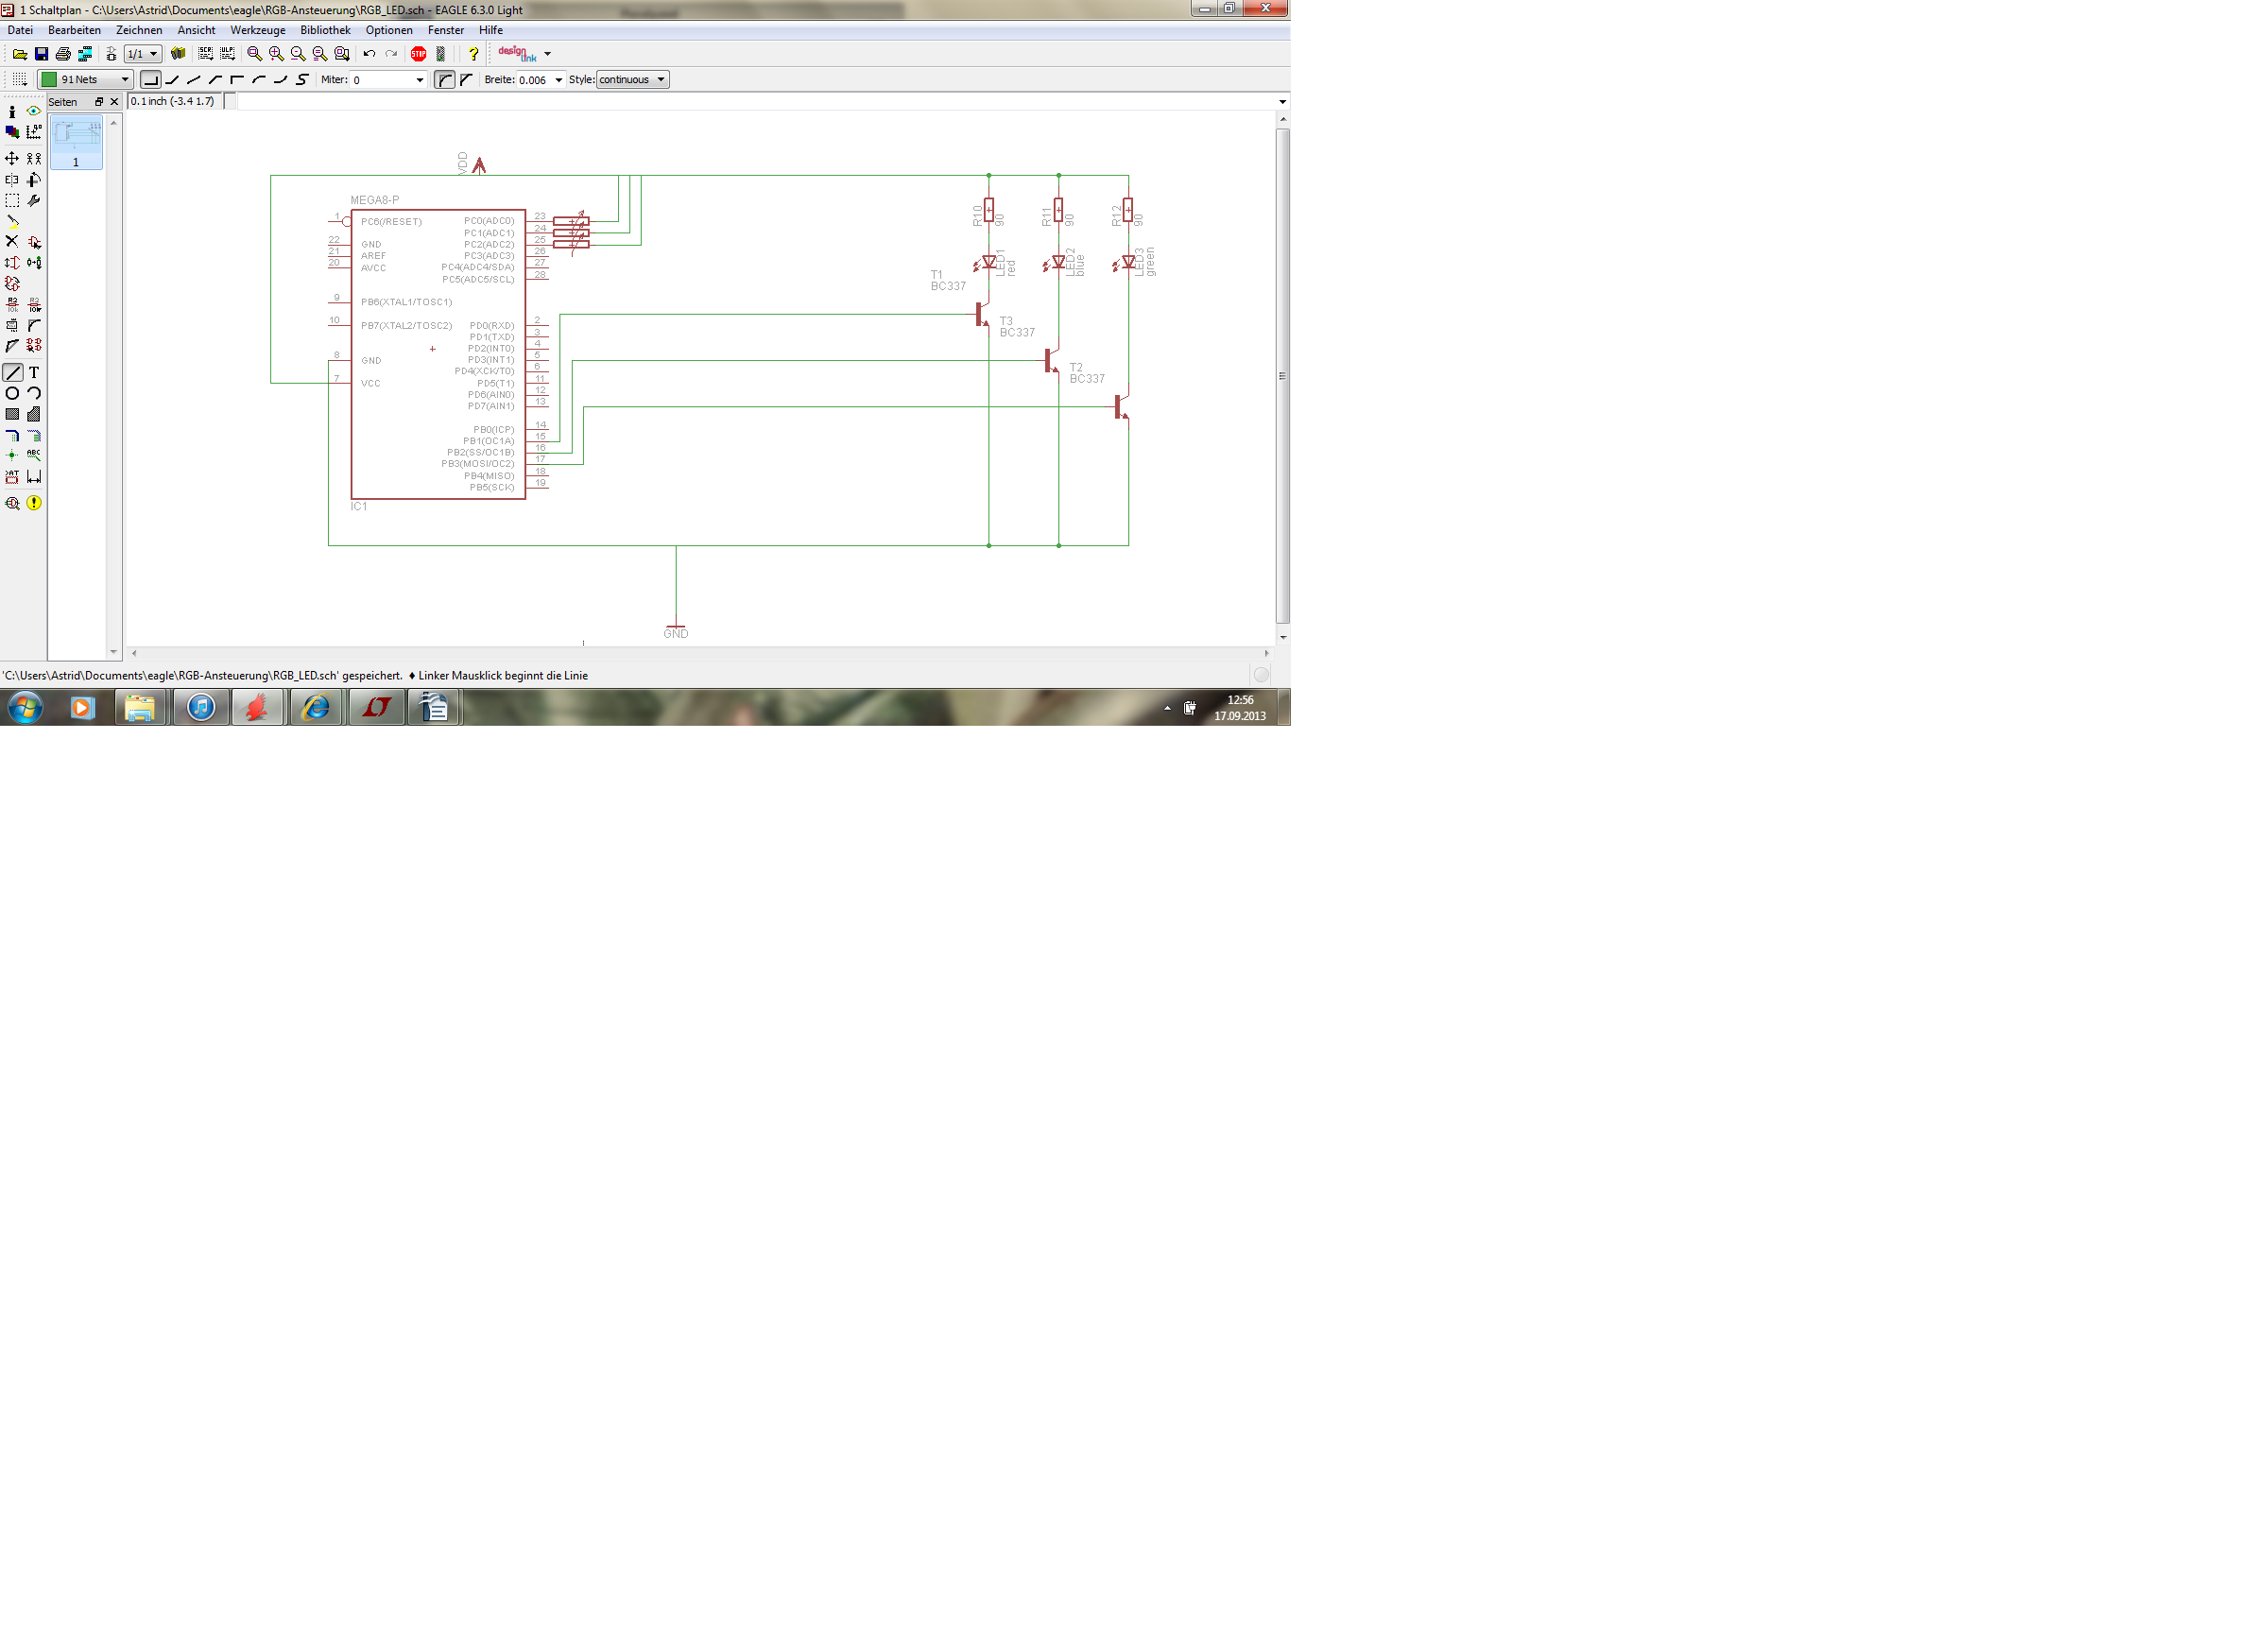Select the Group dashed rectangle tool
This screenshot has width=2268, height=1633.
coord(12,201)
